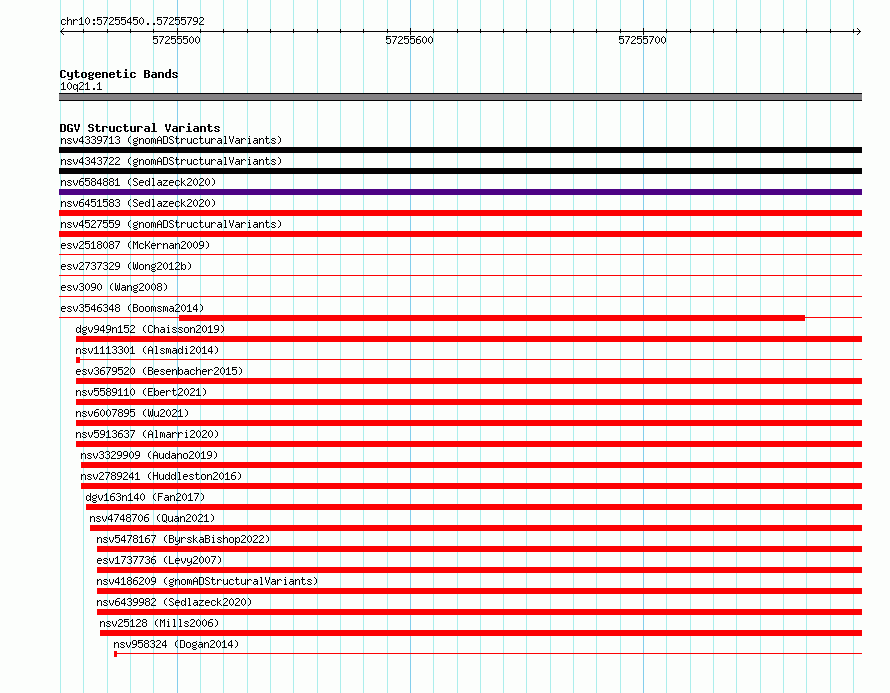This screenshot has width=890, height=693.
Task: Open the esv2737329 (Wong2012b) variant
Action: pos(126,266)
